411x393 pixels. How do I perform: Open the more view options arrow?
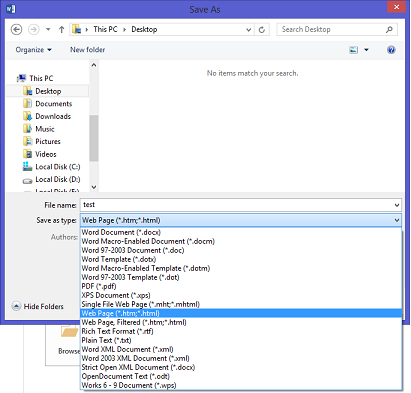[366, 50]
